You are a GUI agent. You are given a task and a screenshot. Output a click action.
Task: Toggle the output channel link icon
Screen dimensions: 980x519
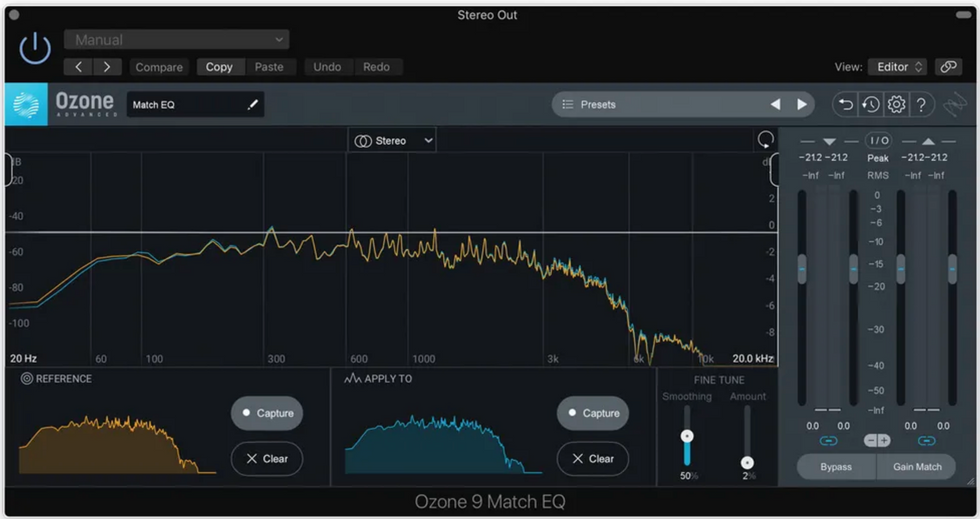pyautogui.click(x=927, y=441)
